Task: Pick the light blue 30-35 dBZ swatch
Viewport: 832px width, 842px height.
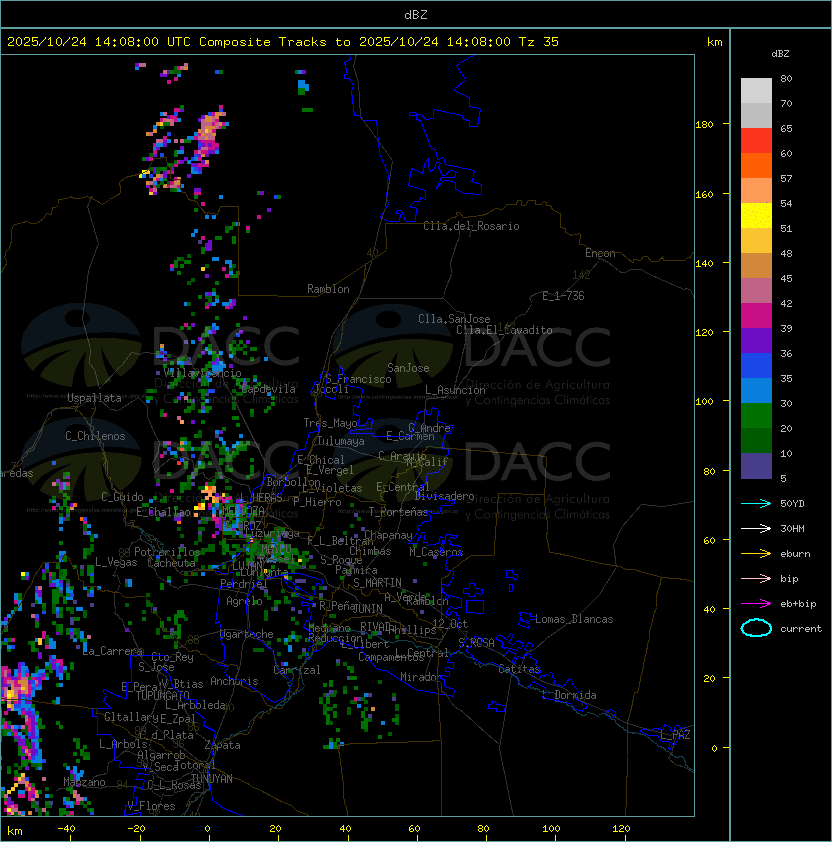Action: pos(756,390)
